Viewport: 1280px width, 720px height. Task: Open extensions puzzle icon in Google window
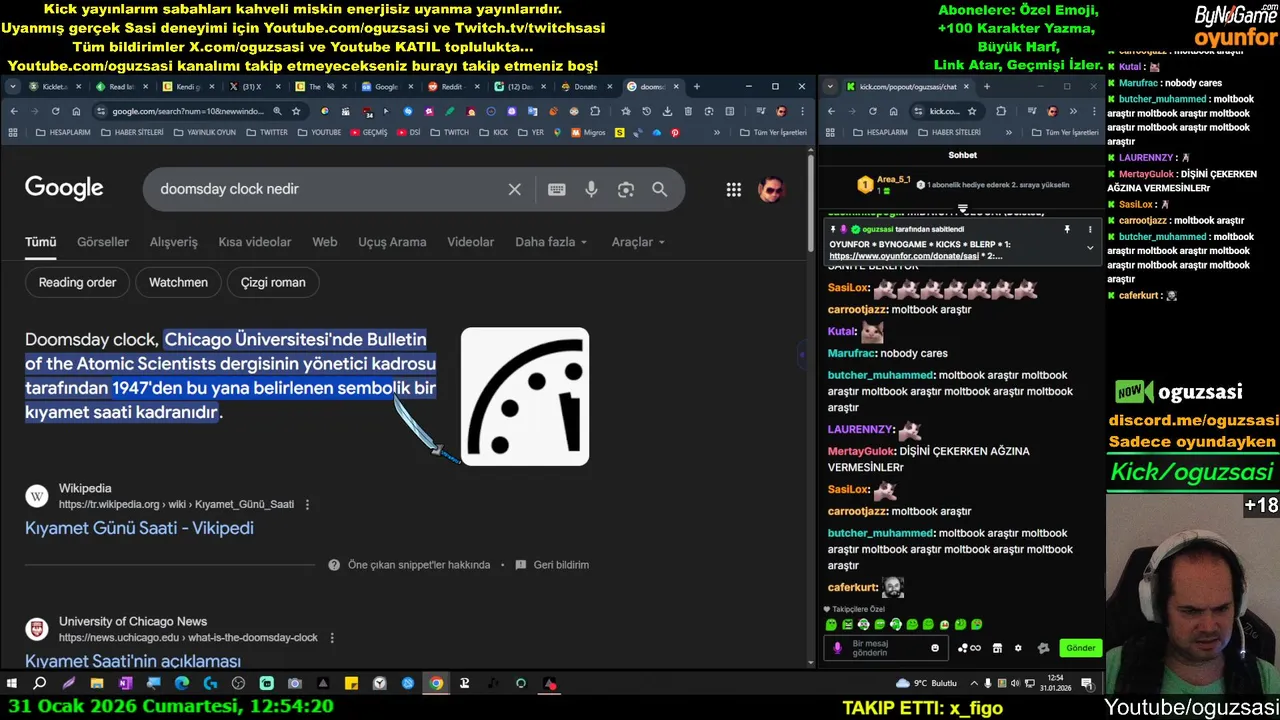595,111
